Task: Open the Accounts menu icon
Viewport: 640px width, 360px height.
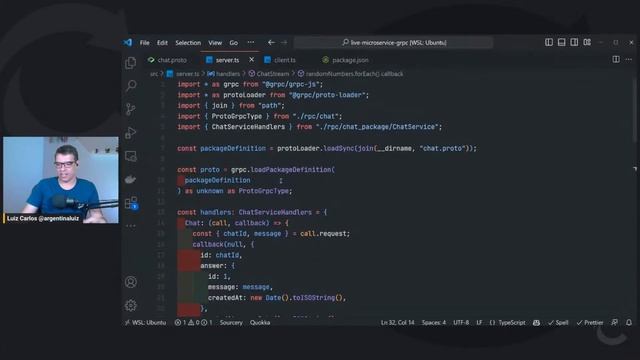Action: (131, 282)
